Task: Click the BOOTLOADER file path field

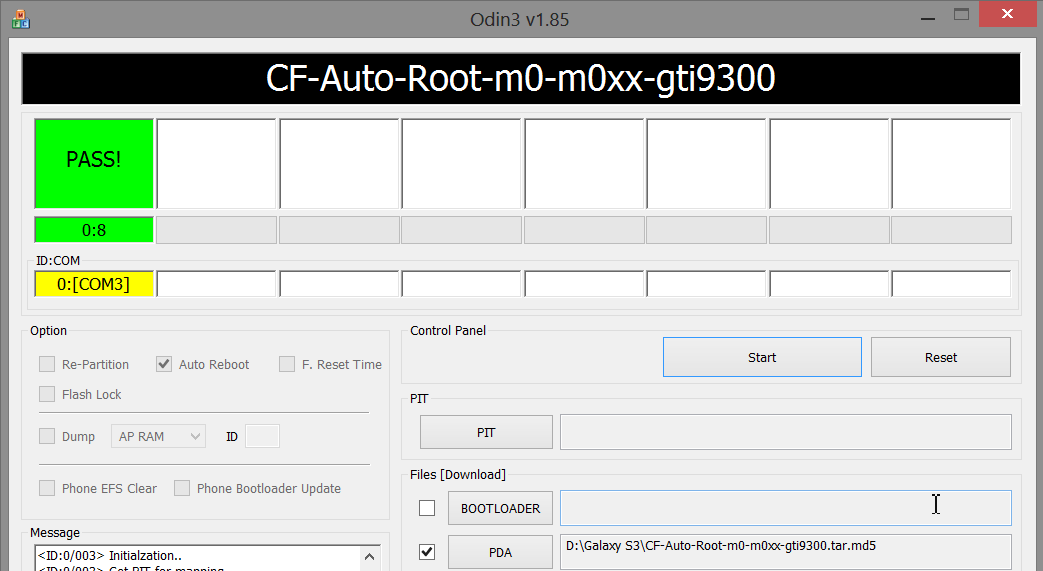Action: 786,508
